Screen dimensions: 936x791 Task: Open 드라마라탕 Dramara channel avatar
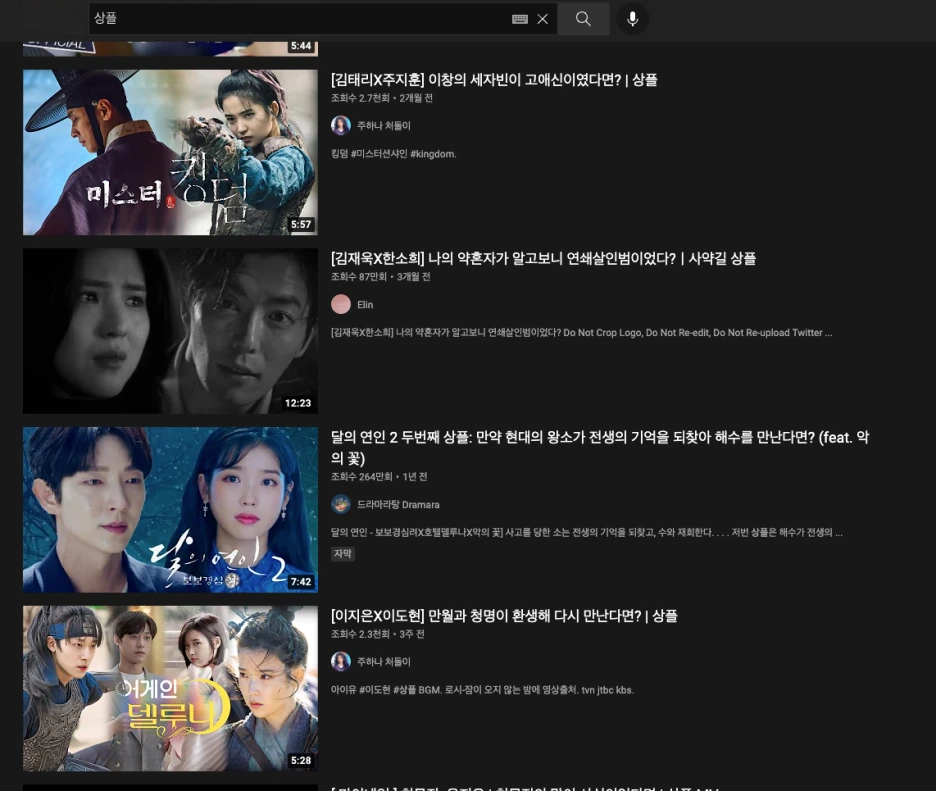341,504
